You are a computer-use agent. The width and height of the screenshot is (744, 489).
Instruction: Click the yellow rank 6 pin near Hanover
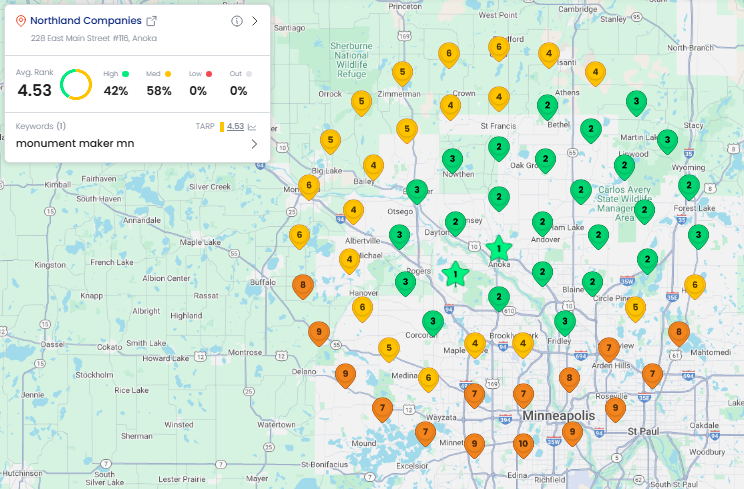[363, 307]
